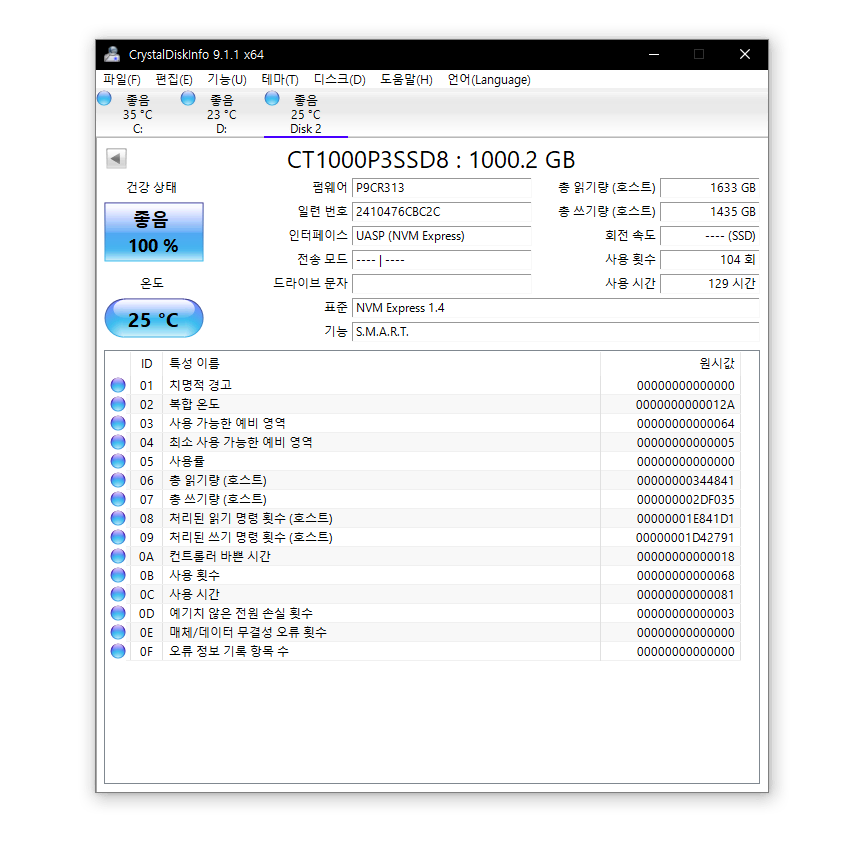860x860 pixels.
Task: Click the 전송 모드 field
Action: click(x=442, y=260)
